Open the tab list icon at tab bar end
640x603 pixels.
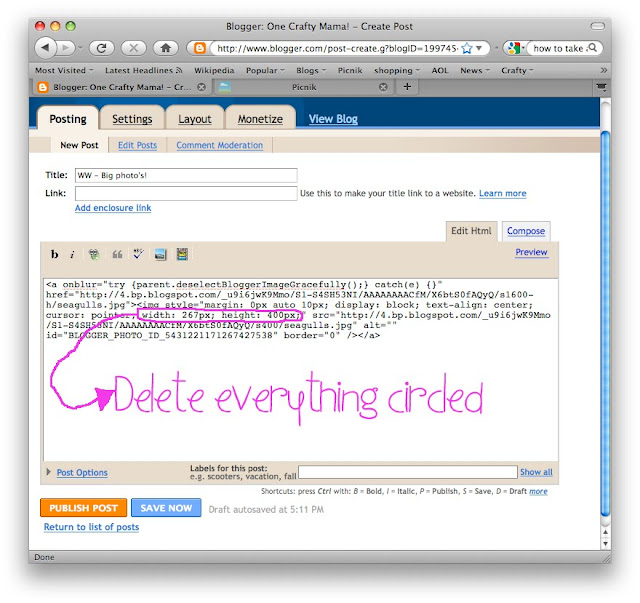point(601,87)
